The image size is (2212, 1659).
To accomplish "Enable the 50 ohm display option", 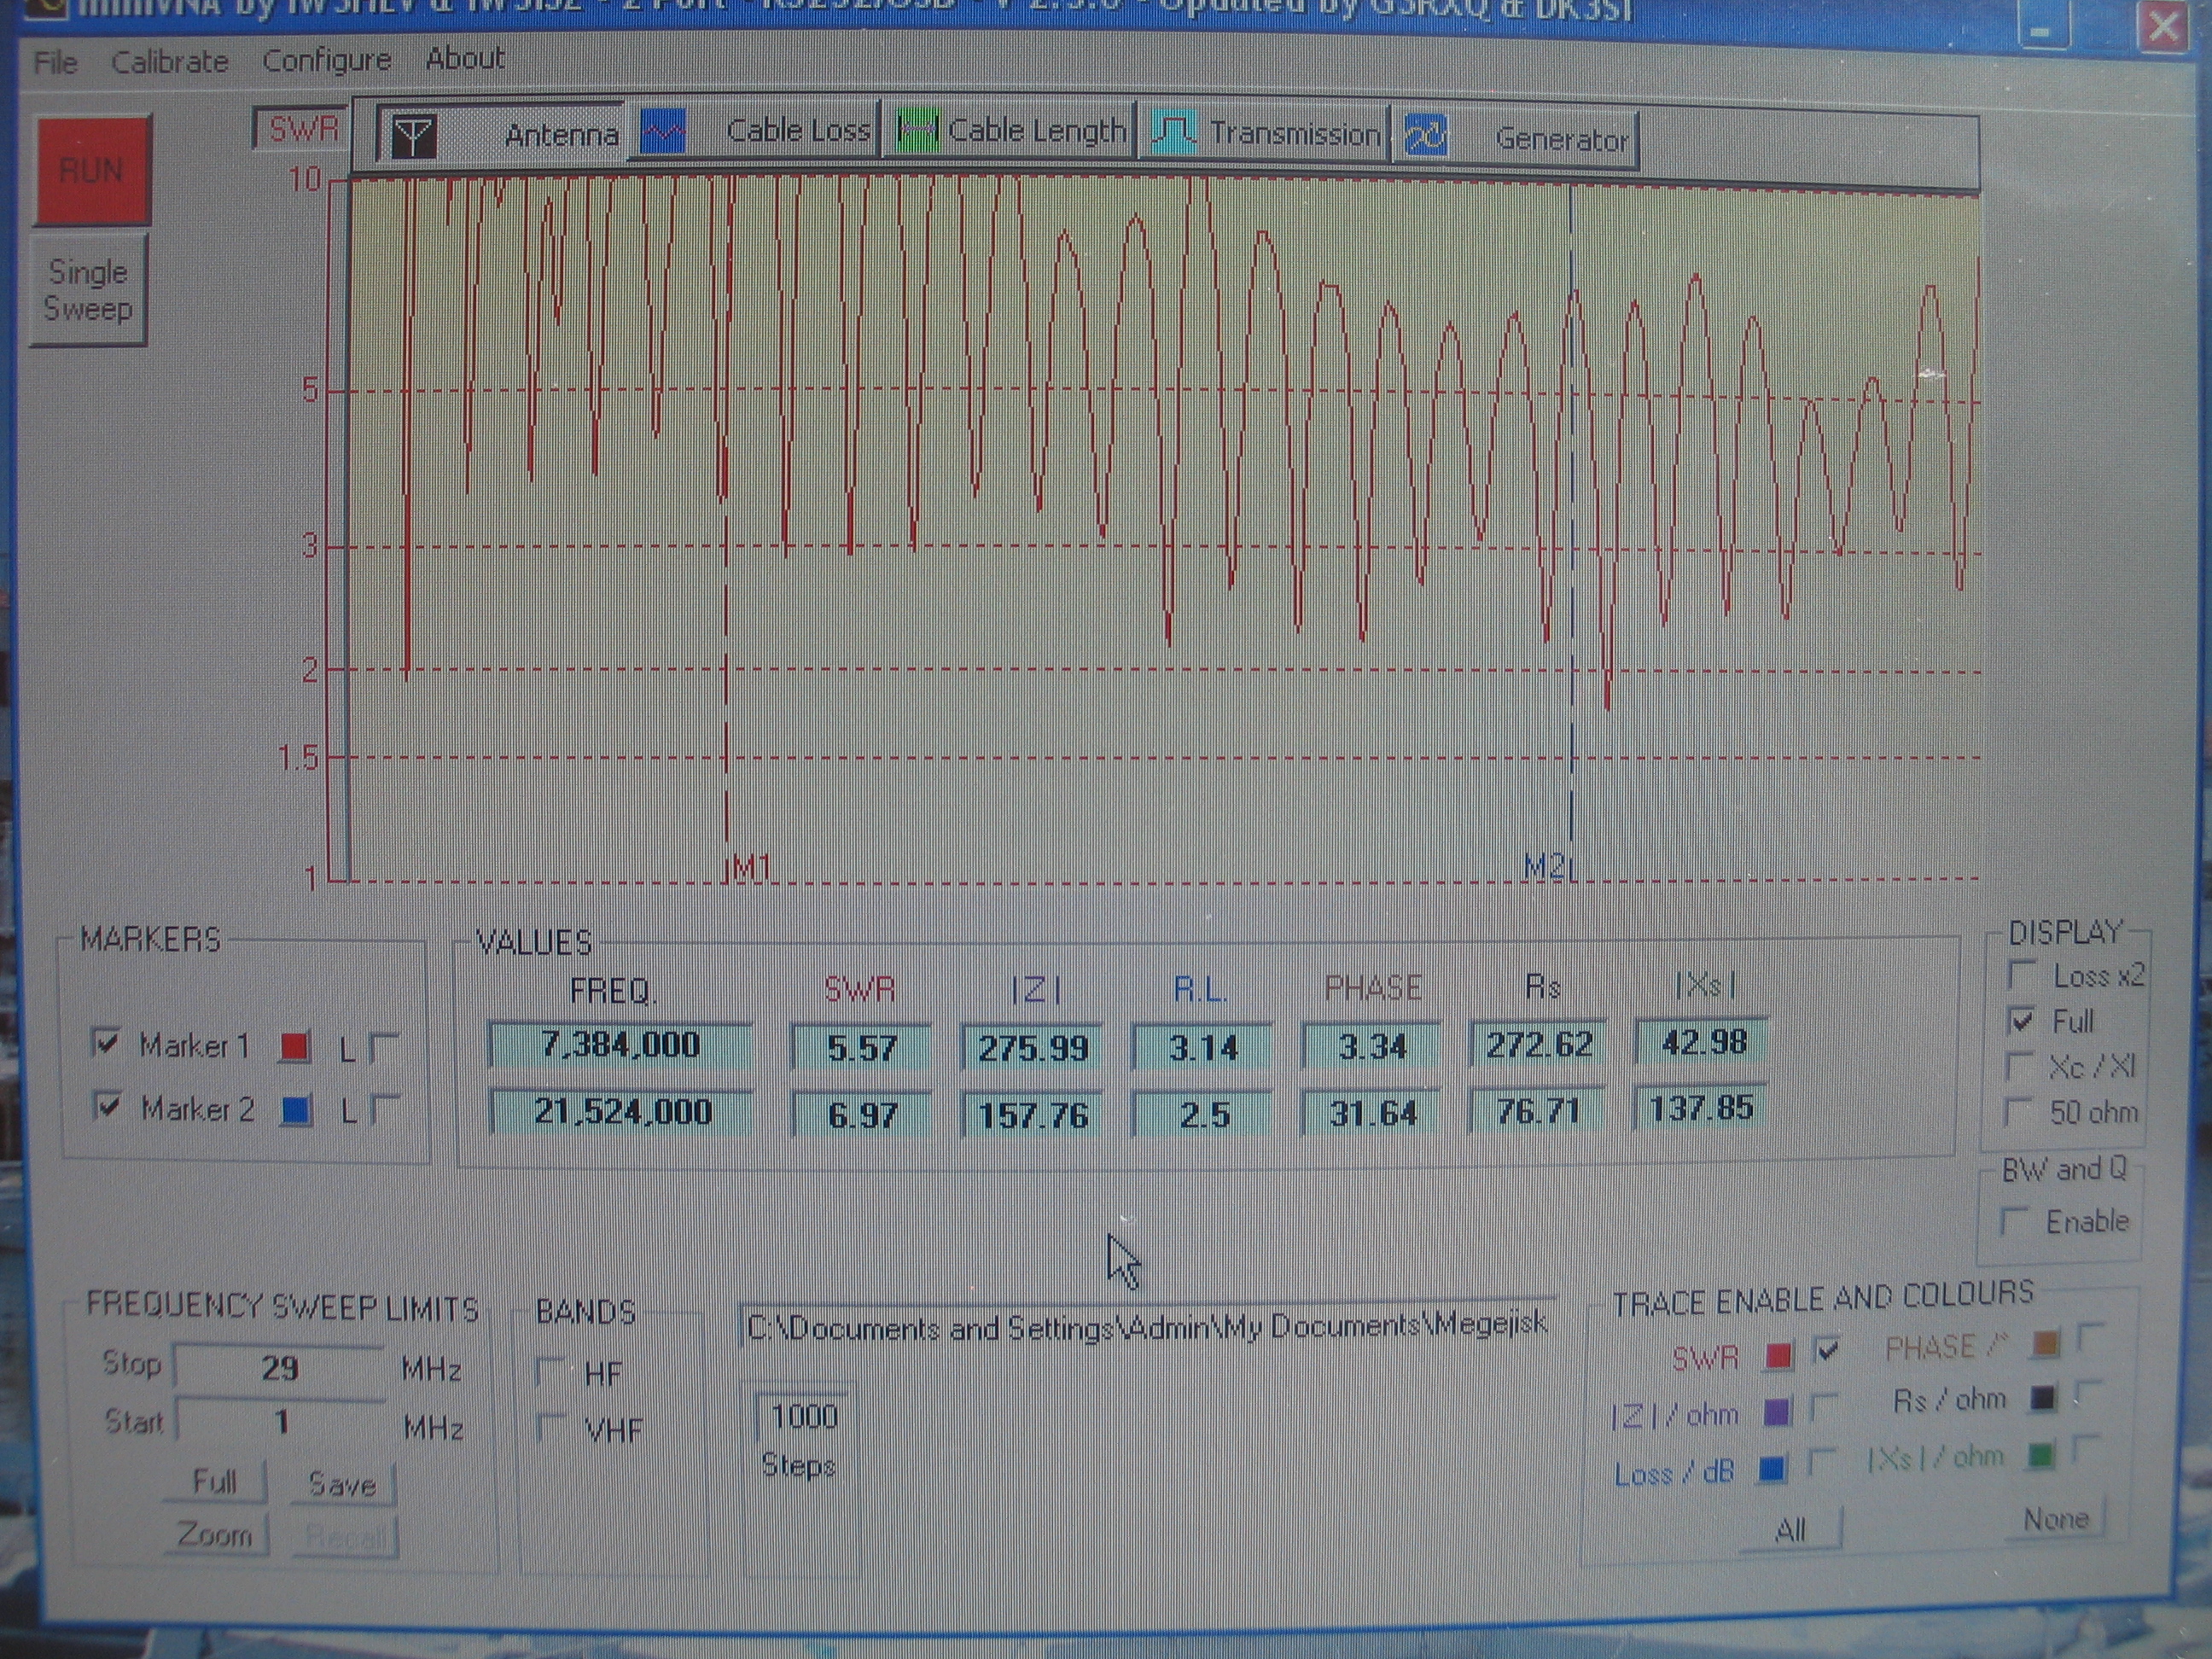I will pyautogui.click(x=2019, y=1112).
